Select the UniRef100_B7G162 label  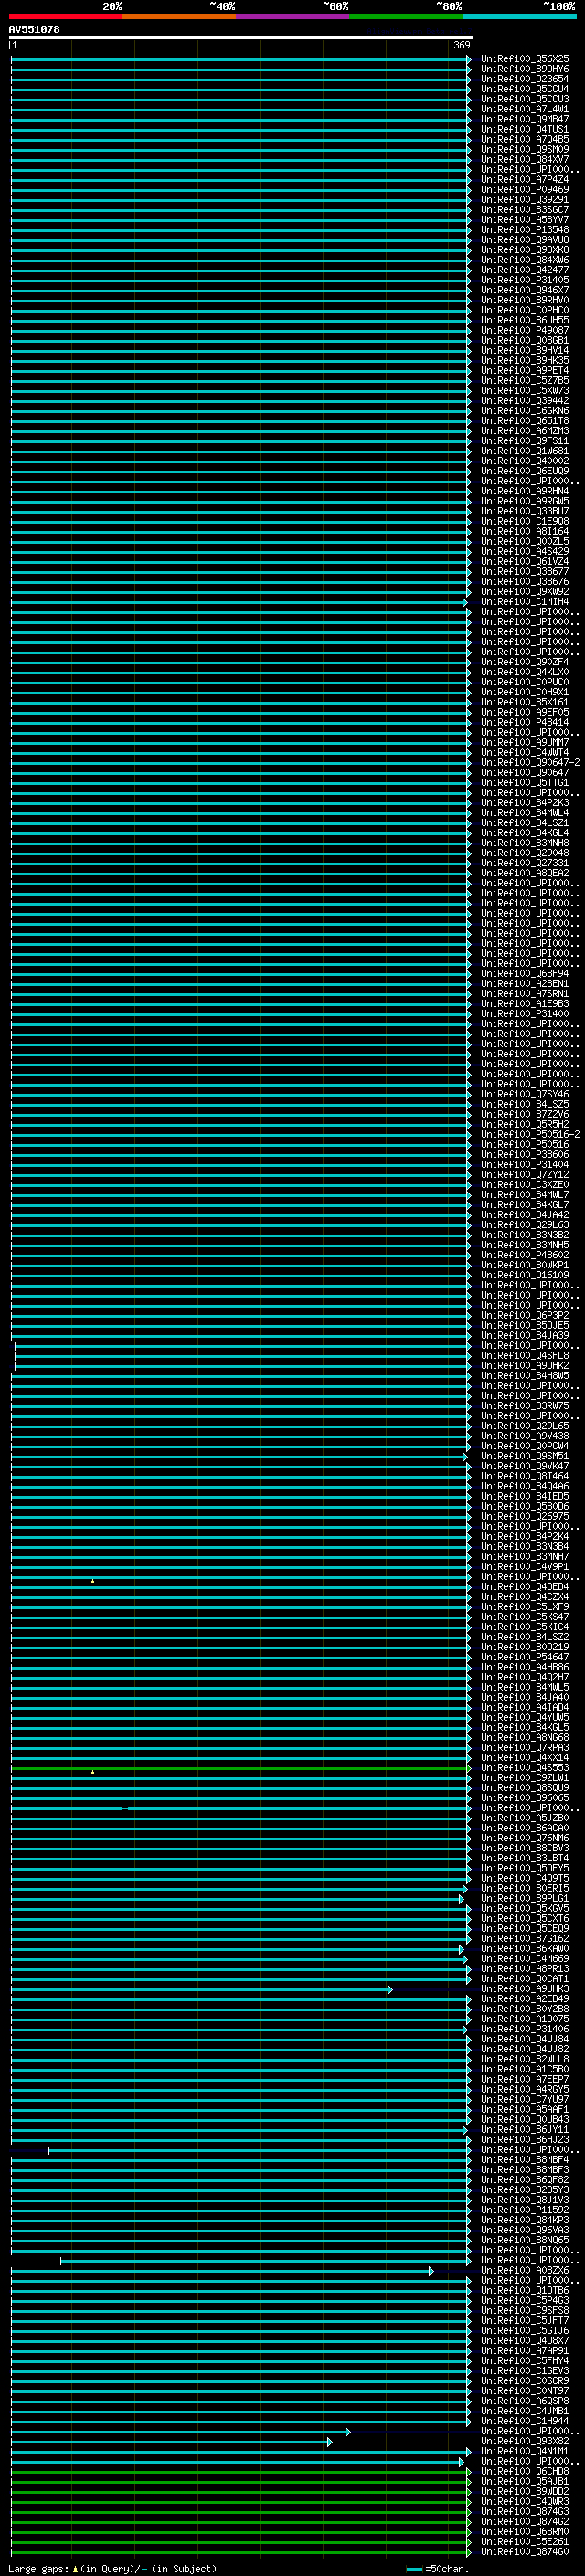(x=524, y=1937)
